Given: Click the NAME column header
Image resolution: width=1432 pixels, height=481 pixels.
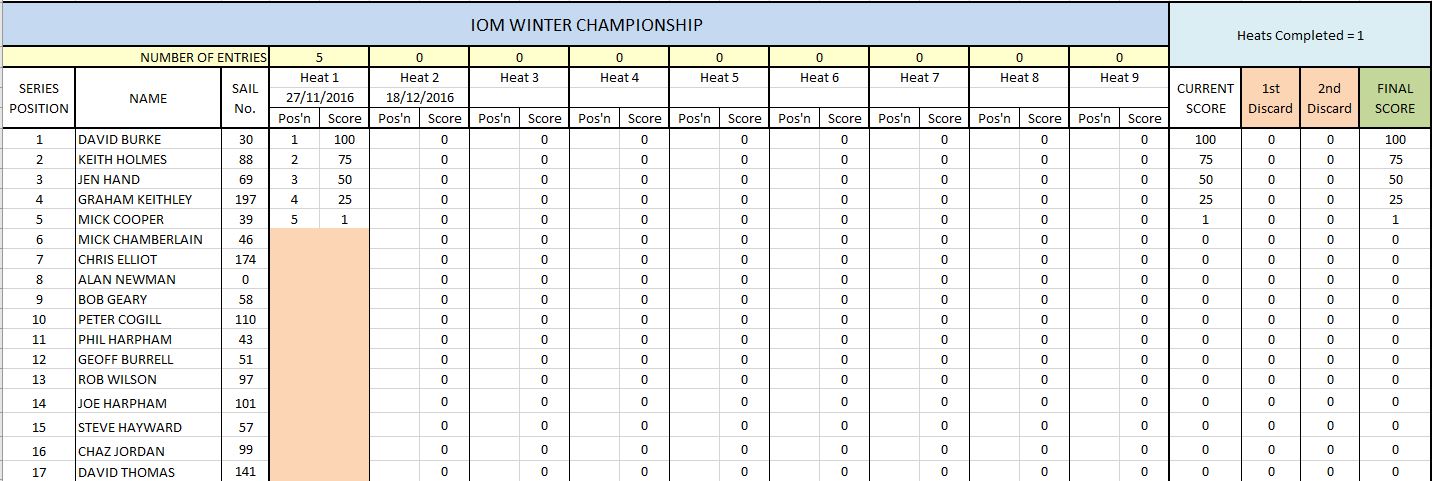Looking at the screenshot, I should tap(148, 98).
